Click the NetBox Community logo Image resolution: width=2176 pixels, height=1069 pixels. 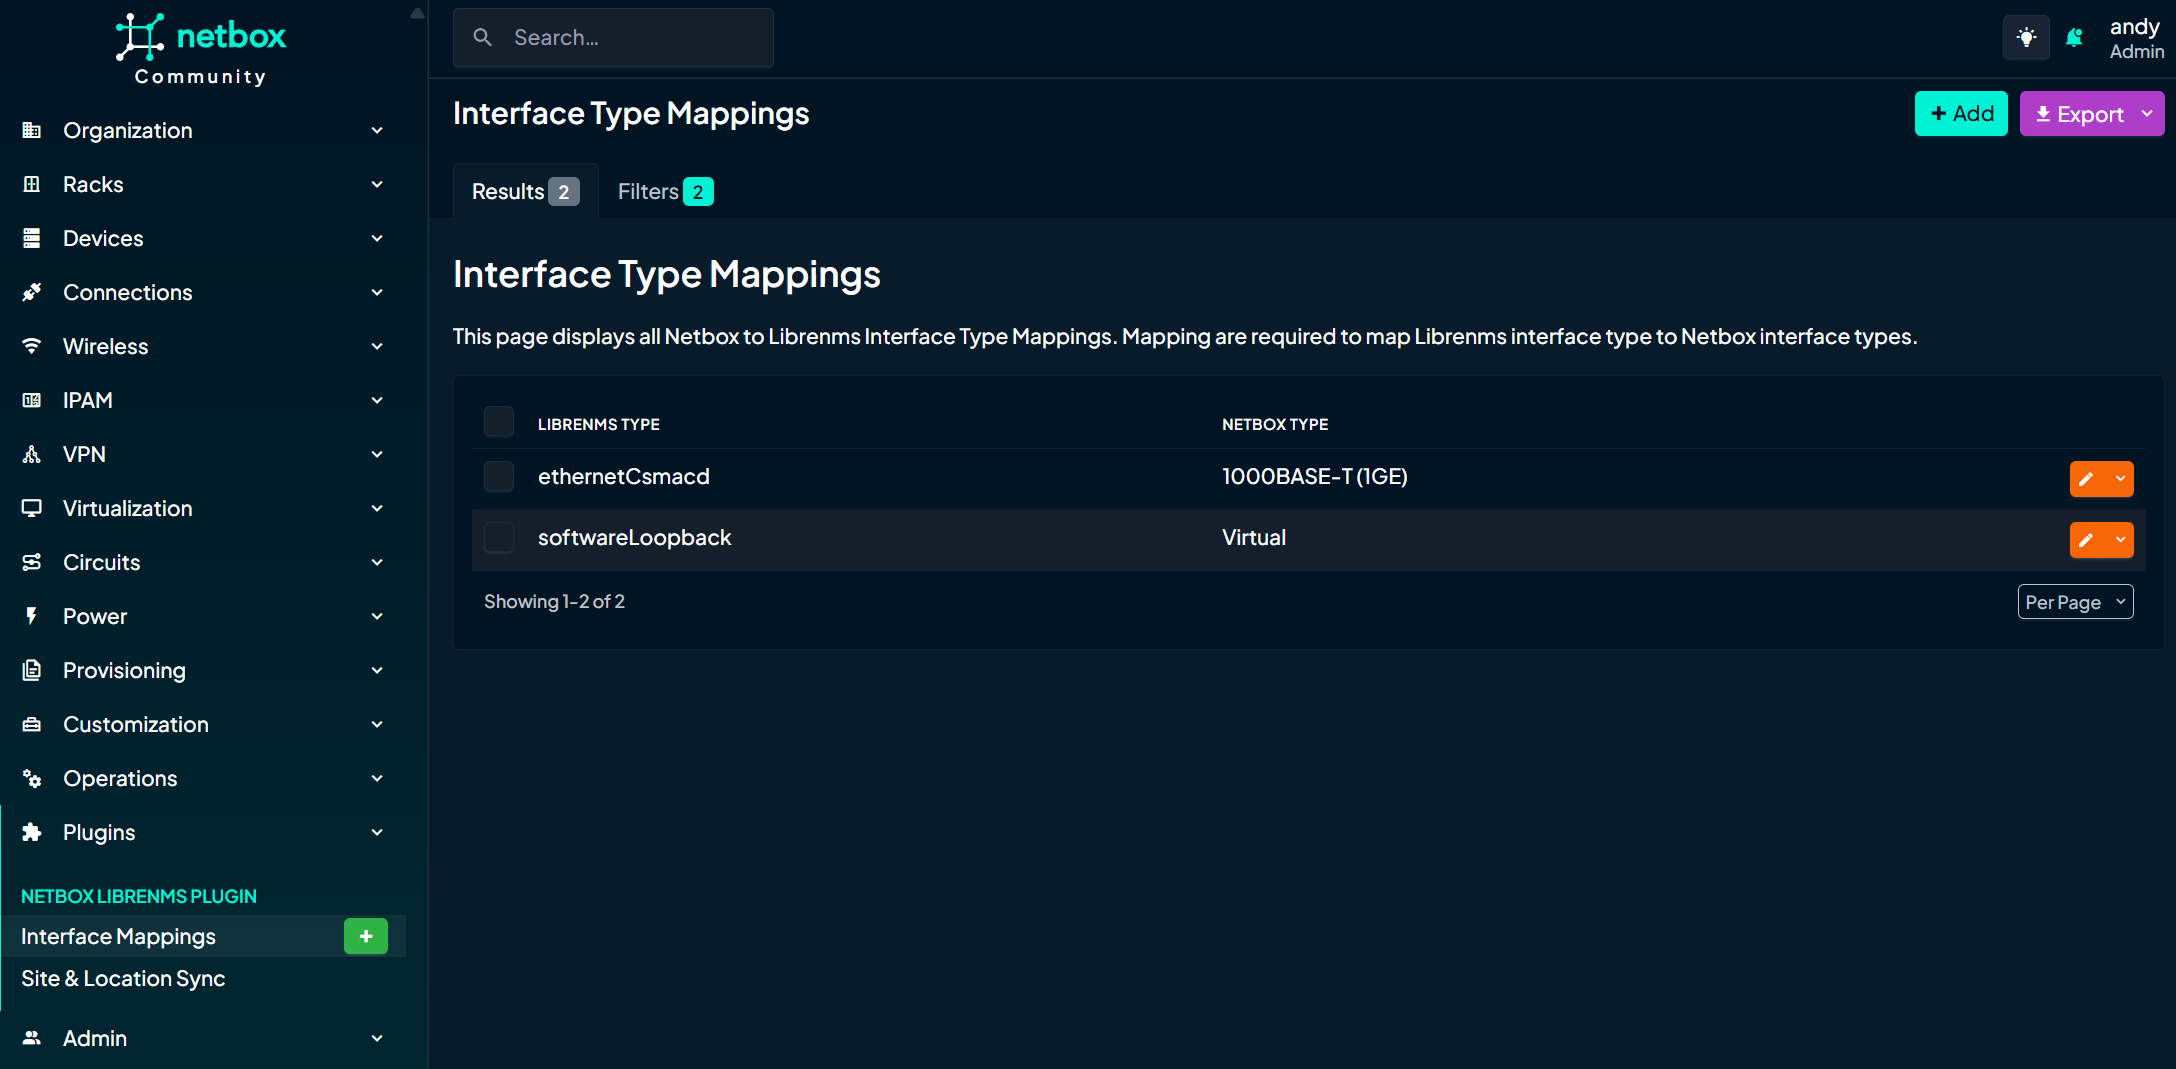point(201,49)
